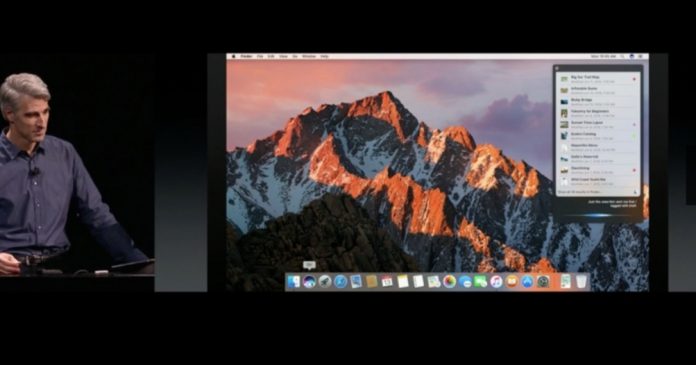Open the Edit menu

click(271, 56)
